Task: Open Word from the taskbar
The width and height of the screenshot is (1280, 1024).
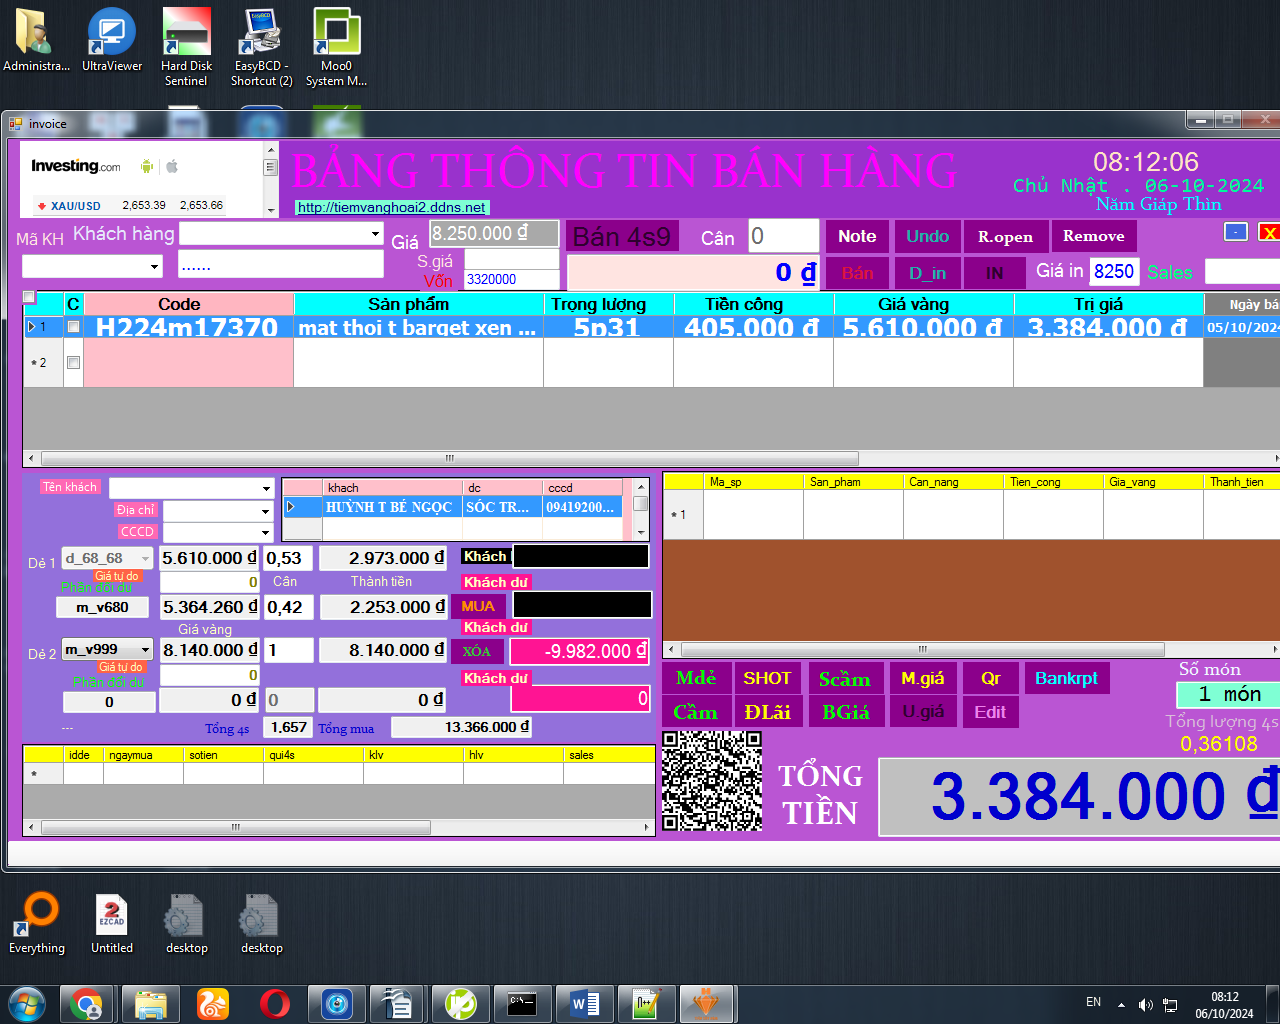Action: 585,1003
